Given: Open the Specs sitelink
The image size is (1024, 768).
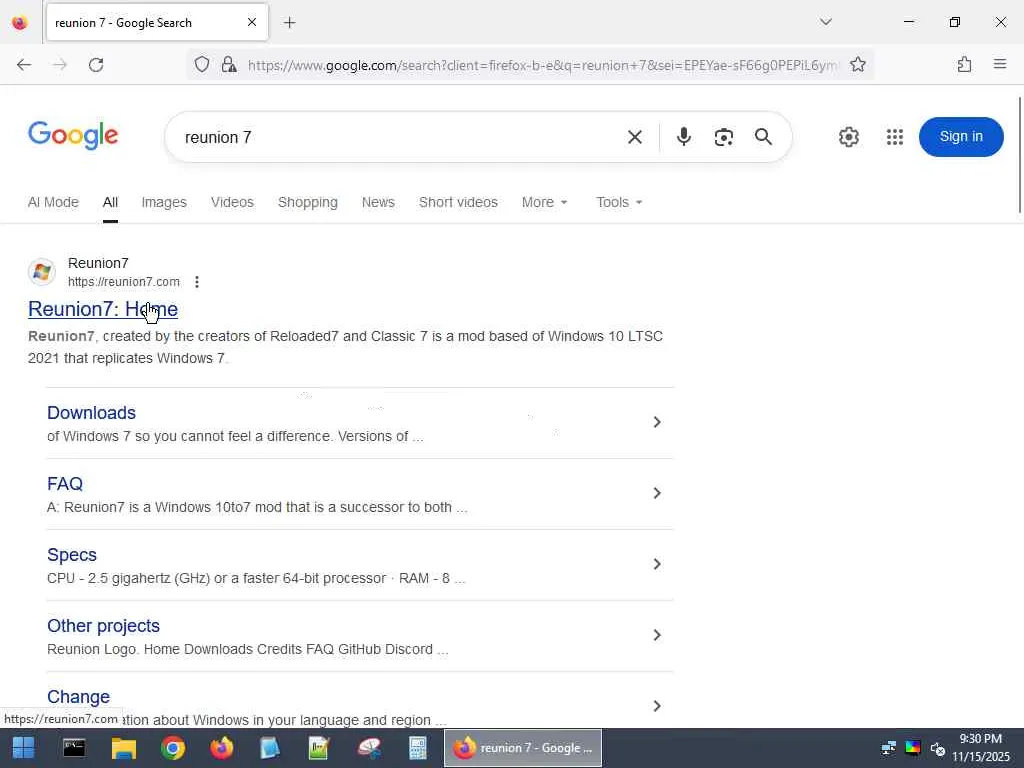Looking at the screenshot, I should pyautogui.click(x=72, y=555).
